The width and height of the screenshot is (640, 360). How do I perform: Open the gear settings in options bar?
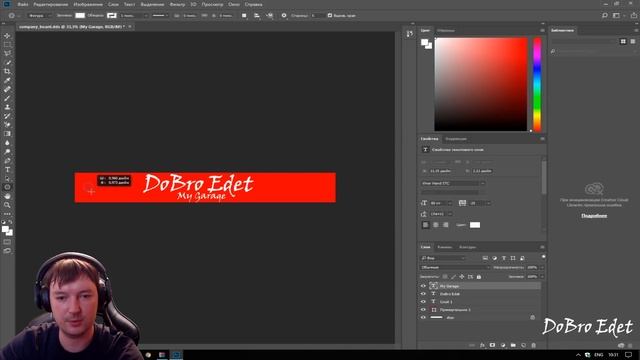coord(284,16)
